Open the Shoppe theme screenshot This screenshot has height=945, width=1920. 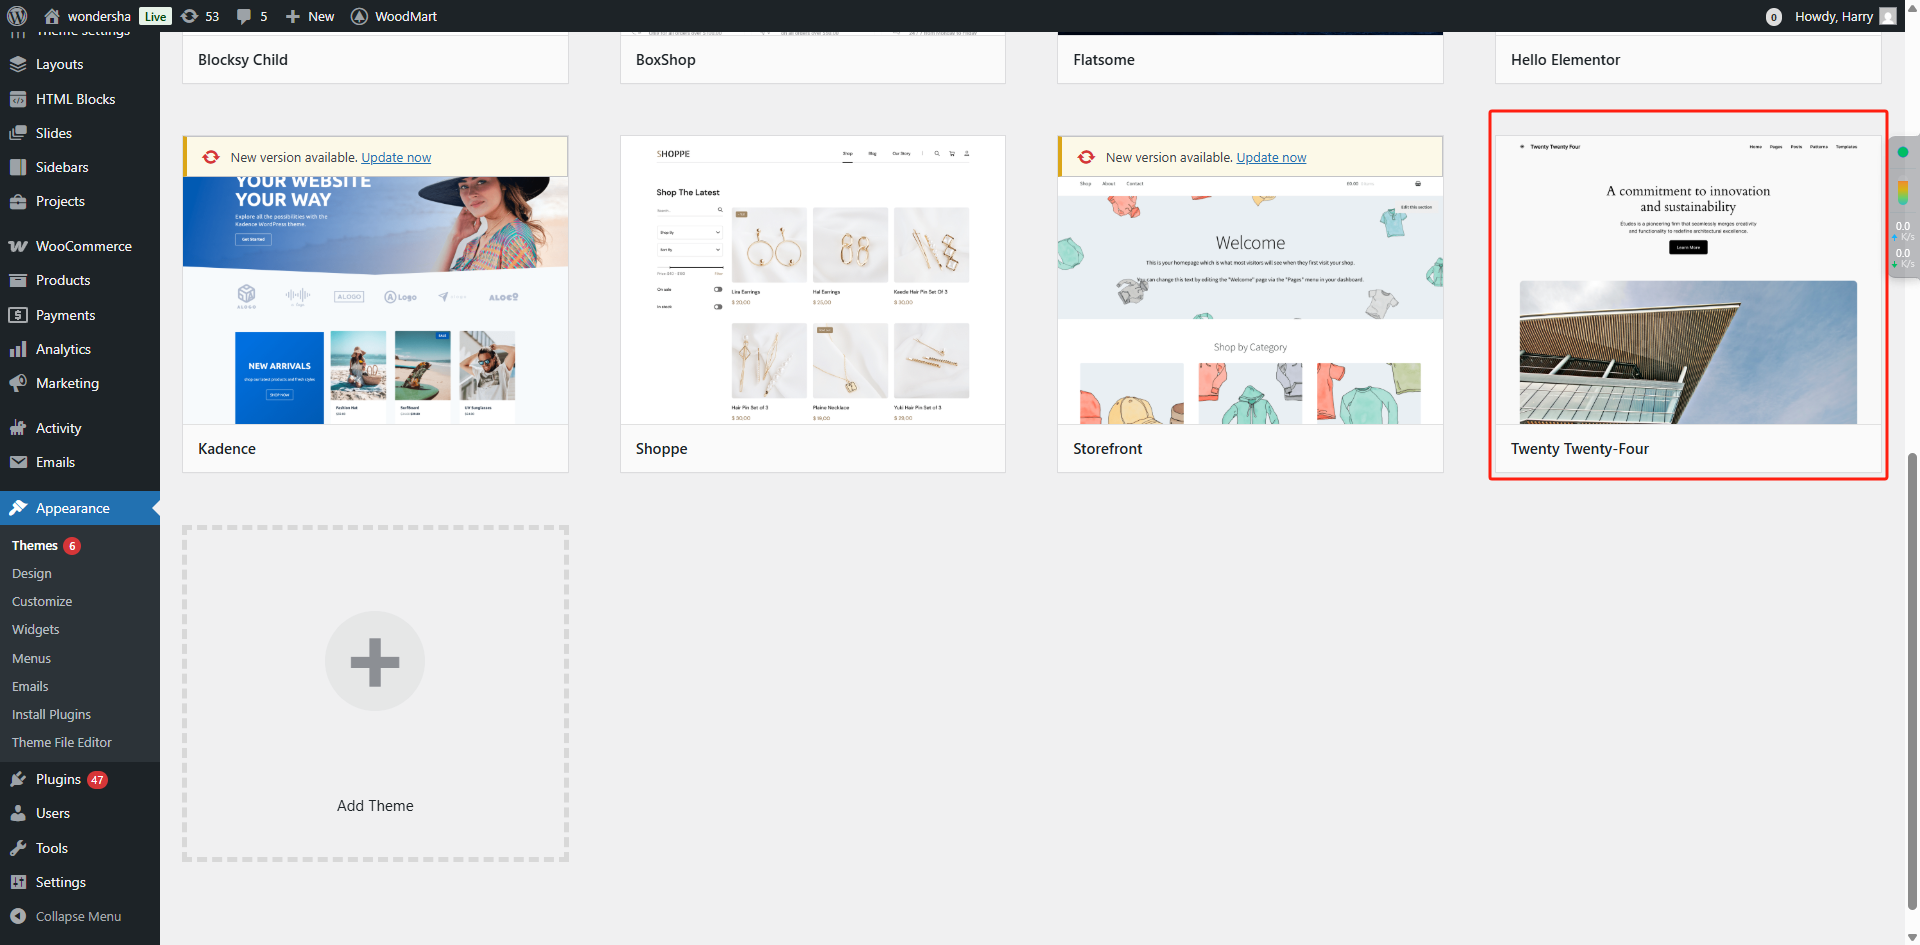click(813, 280)
